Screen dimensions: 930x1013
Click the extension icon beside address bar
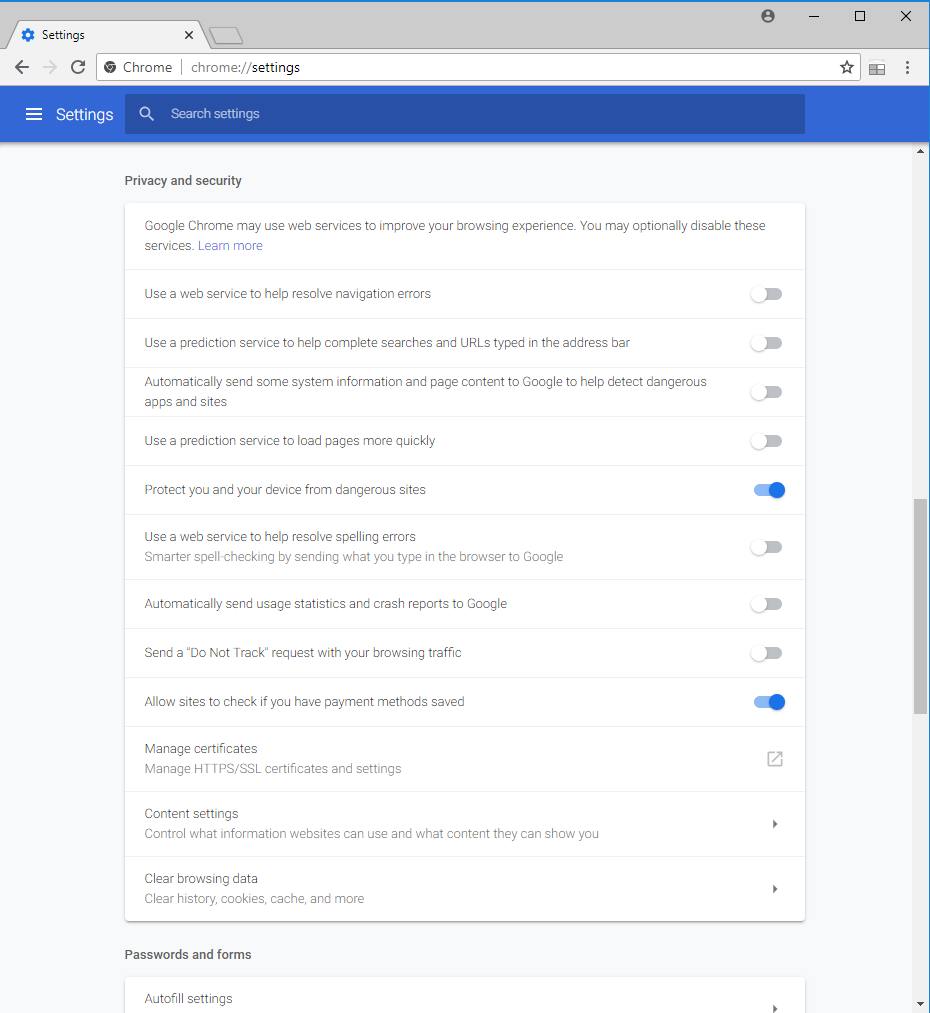click(877, 68)
